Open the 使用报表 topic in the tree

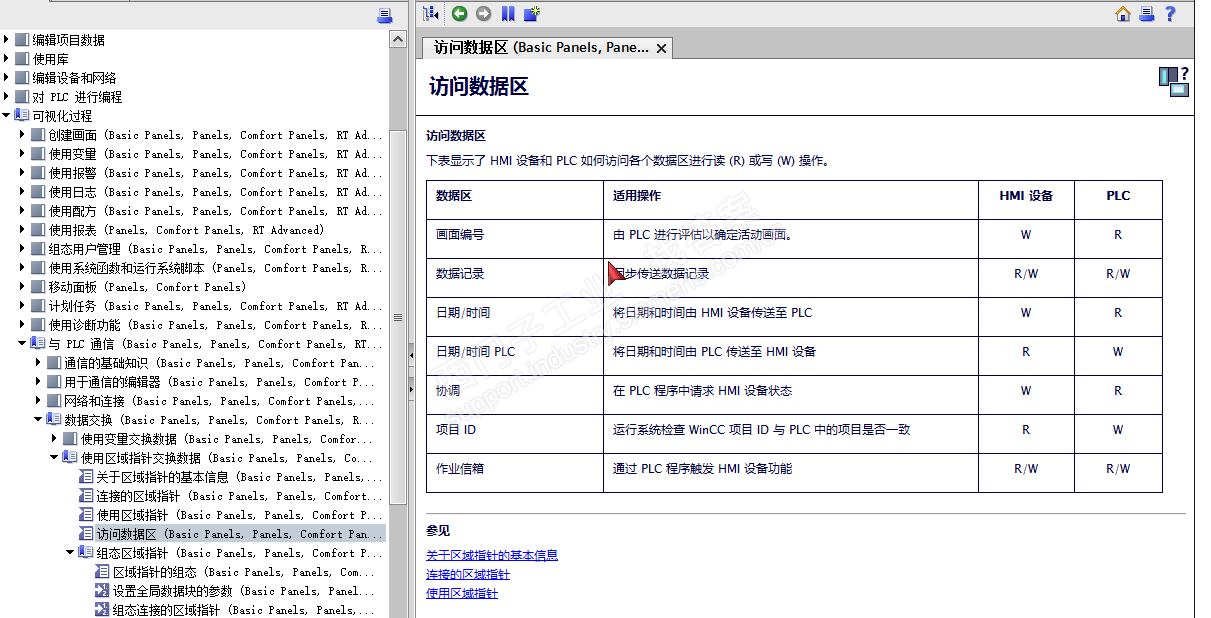(x=186, y=230)
